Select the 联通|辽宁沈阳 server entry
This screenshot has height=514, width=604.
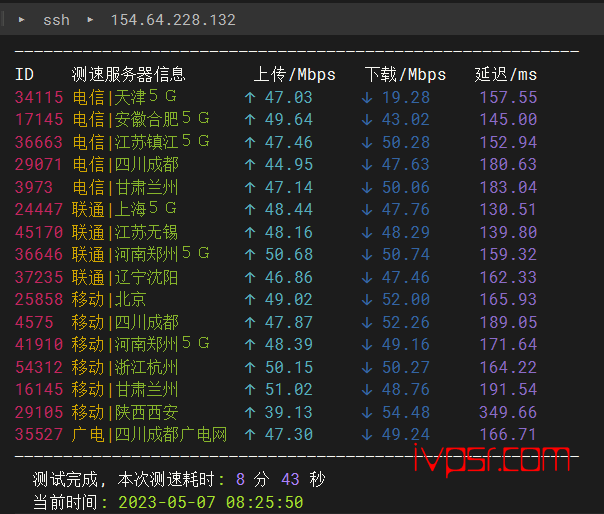125,277
